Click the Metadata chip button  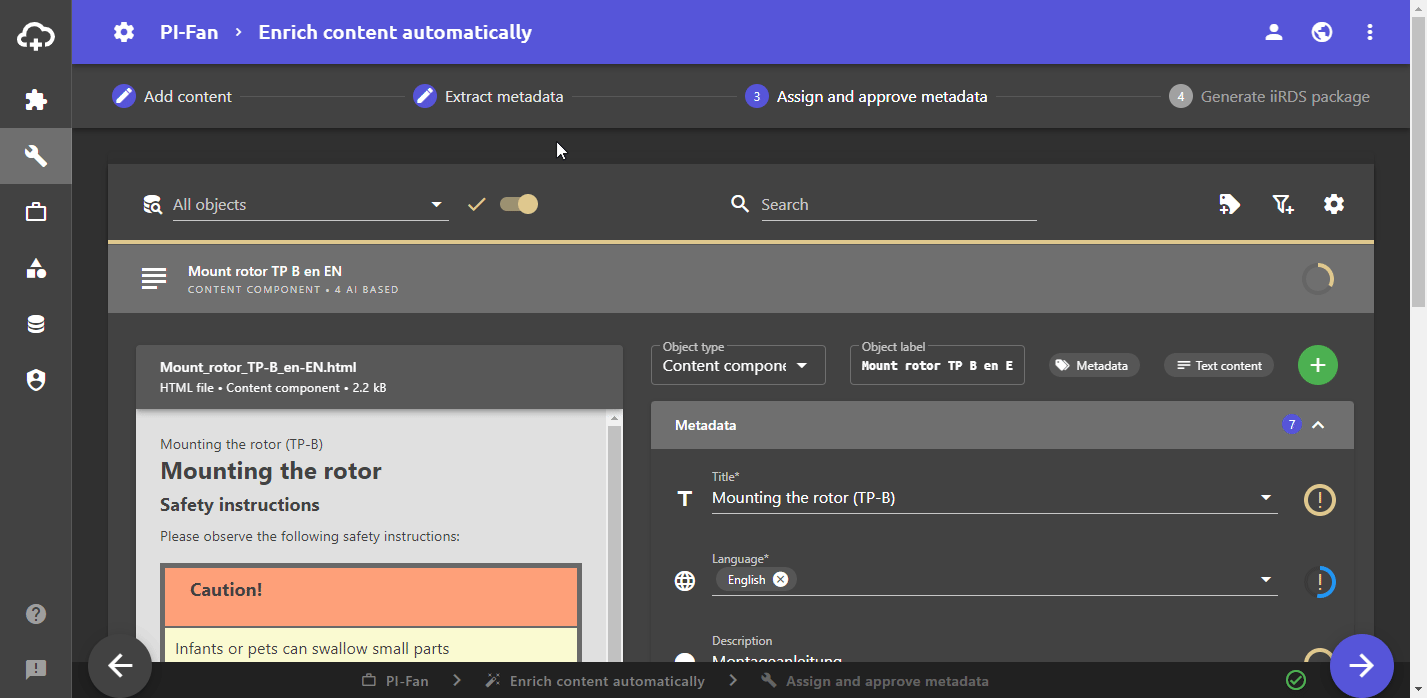pyautogui.click(x=1094, y=365)
